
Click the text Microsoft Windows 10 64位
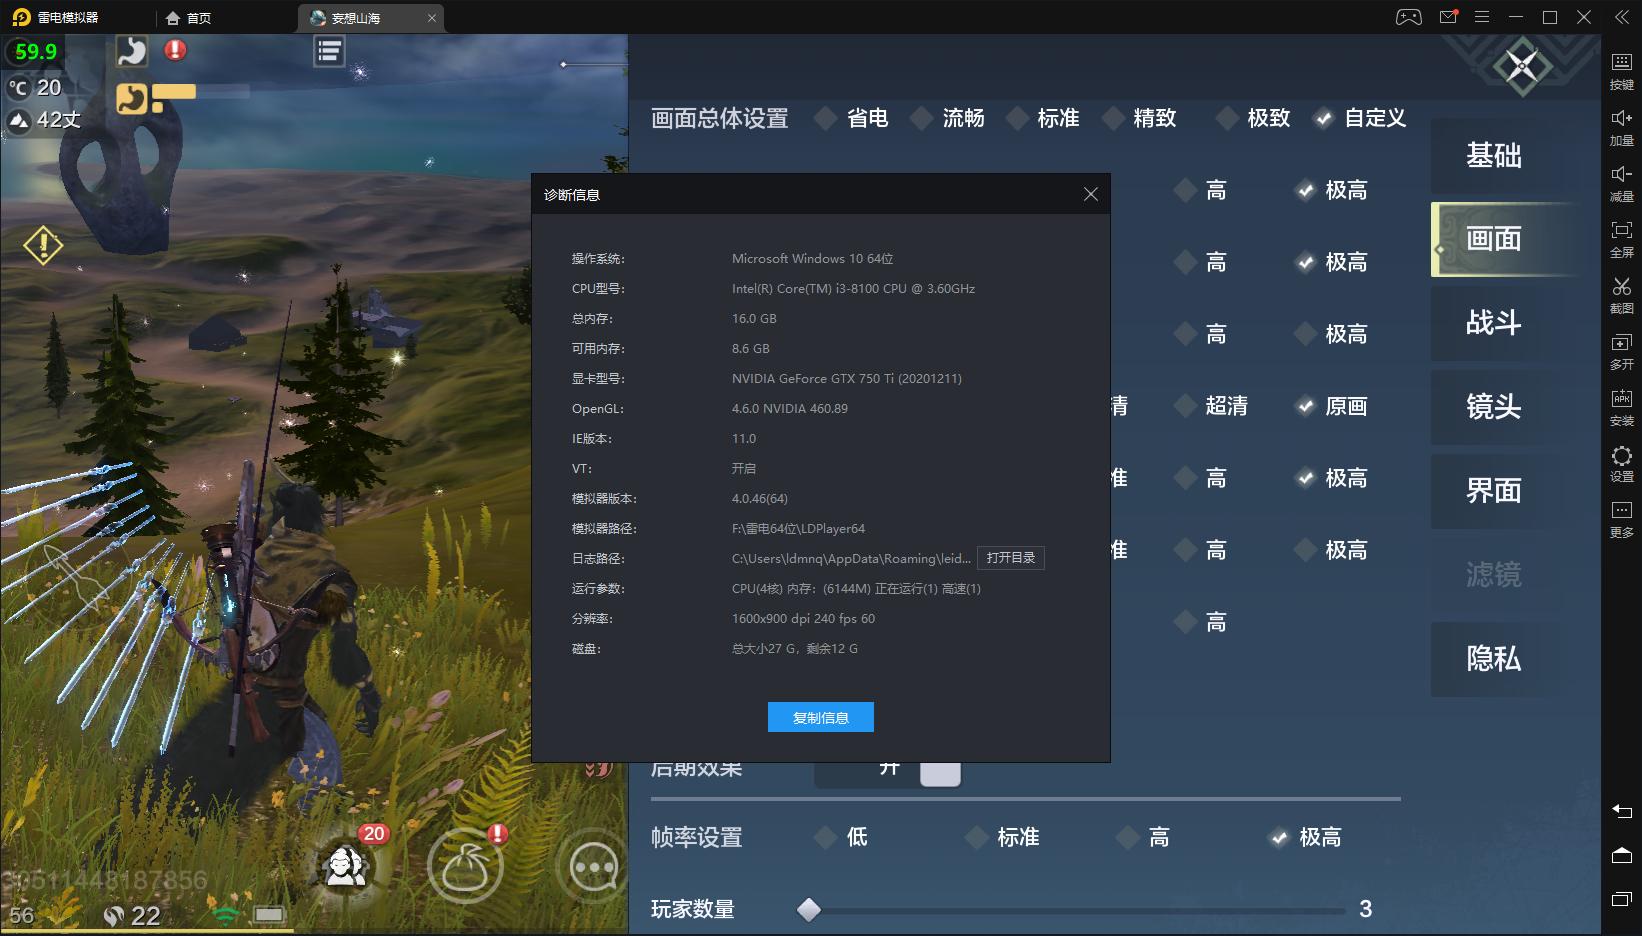tap(813, 259)
